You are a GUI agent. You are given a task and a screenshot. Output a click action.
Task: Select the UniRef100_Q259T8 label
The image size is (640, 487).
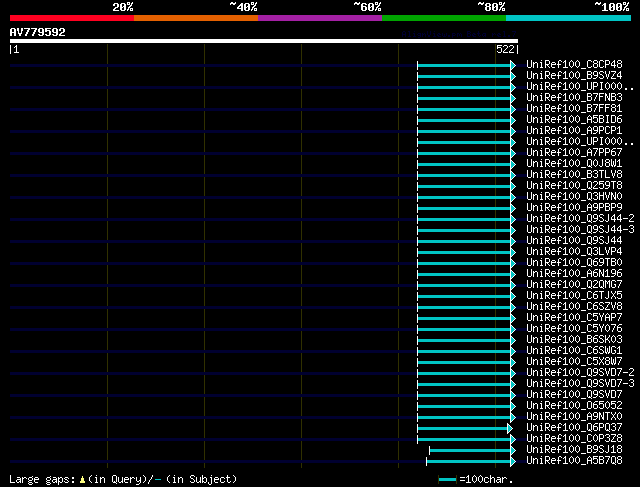(574, 185)
